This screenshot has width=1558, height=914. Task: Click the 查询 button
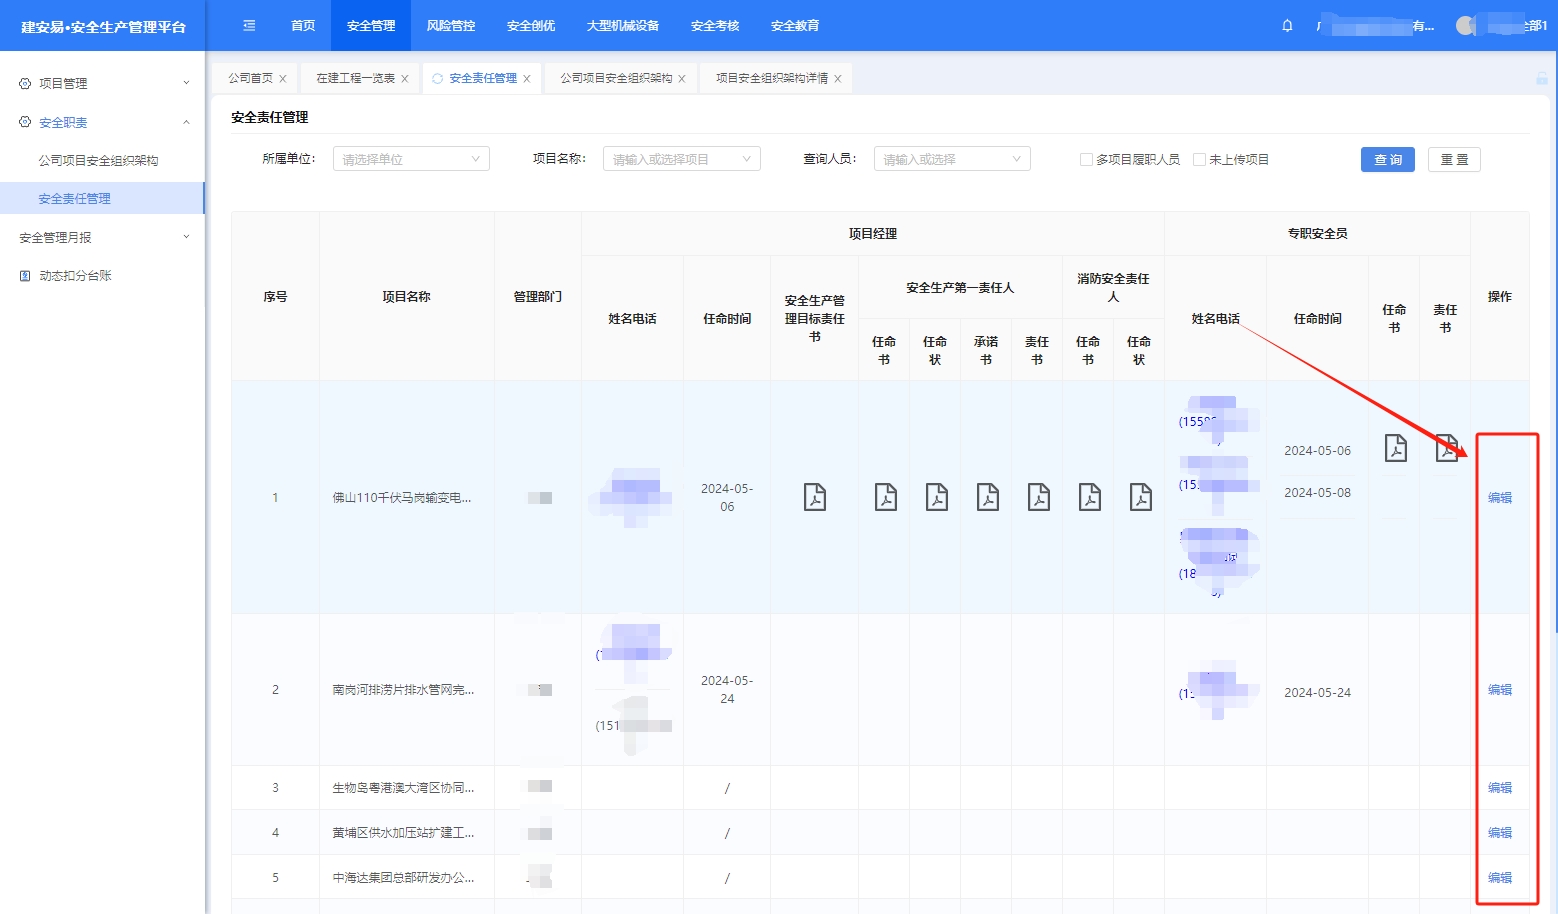tap(1387, 160)
